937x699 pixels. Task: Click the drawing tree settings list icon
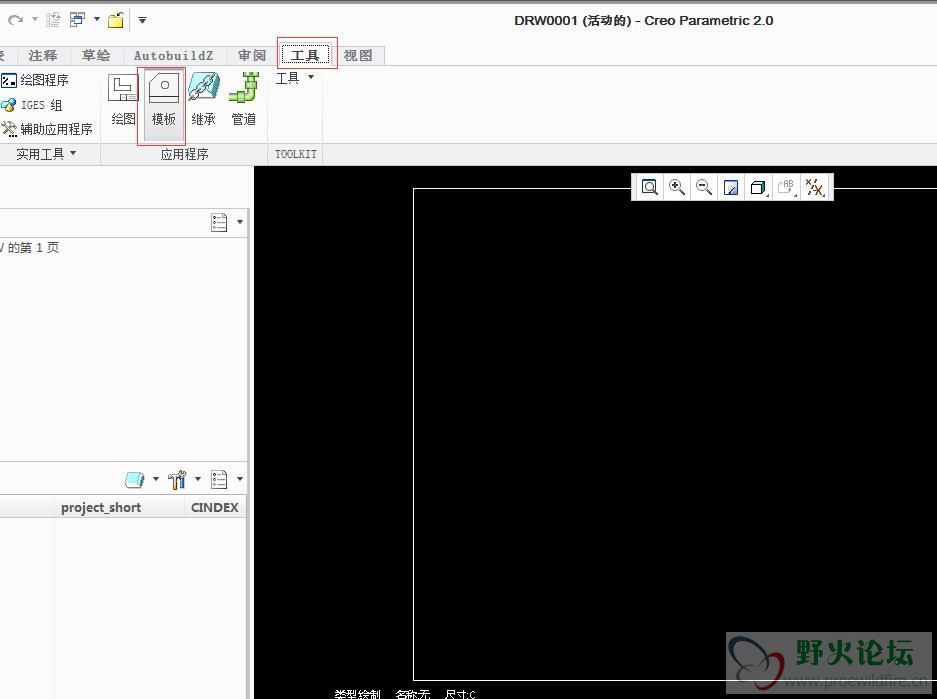tap(219, 222)
